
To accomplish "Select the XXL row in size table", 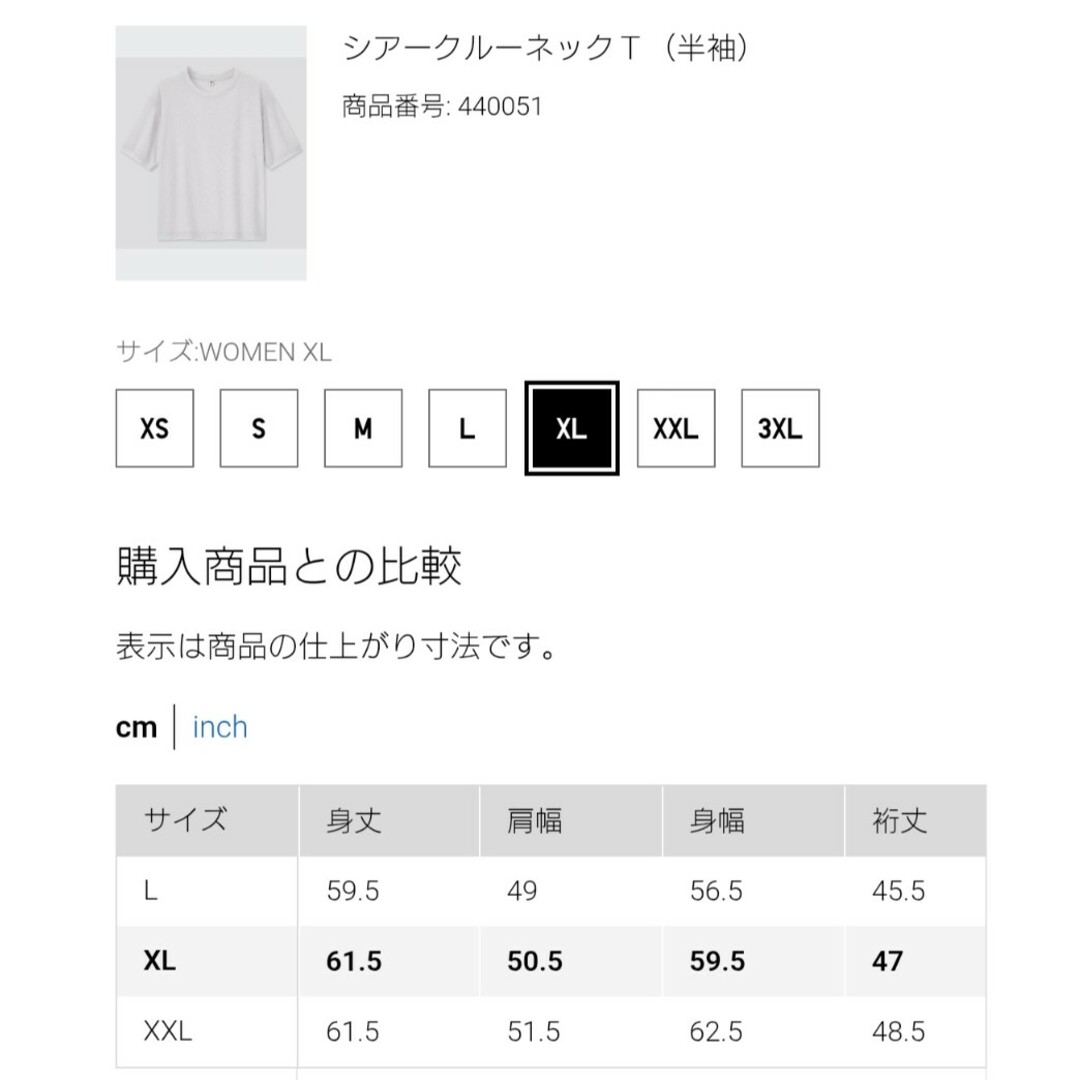I will [x=551, y=1032].
